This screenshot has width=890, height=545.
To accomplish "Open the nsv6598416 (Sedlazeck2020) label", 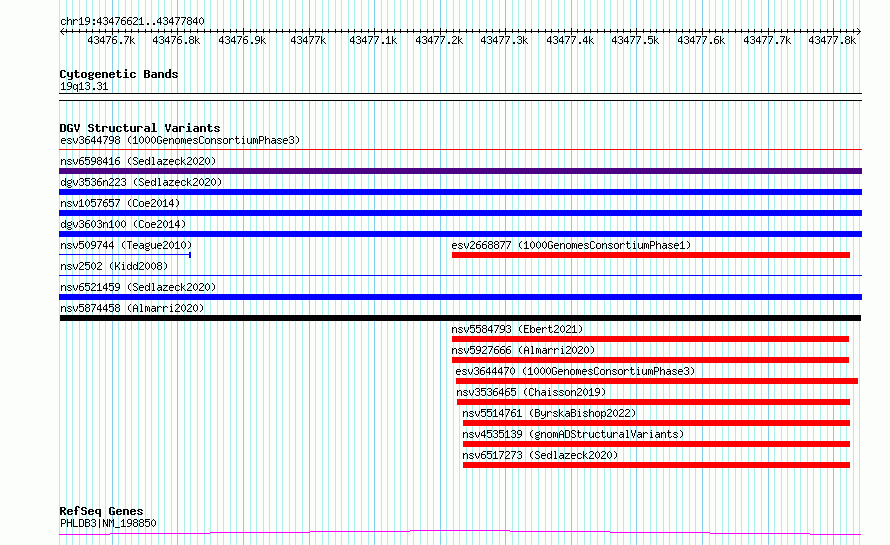I will 138,161.
